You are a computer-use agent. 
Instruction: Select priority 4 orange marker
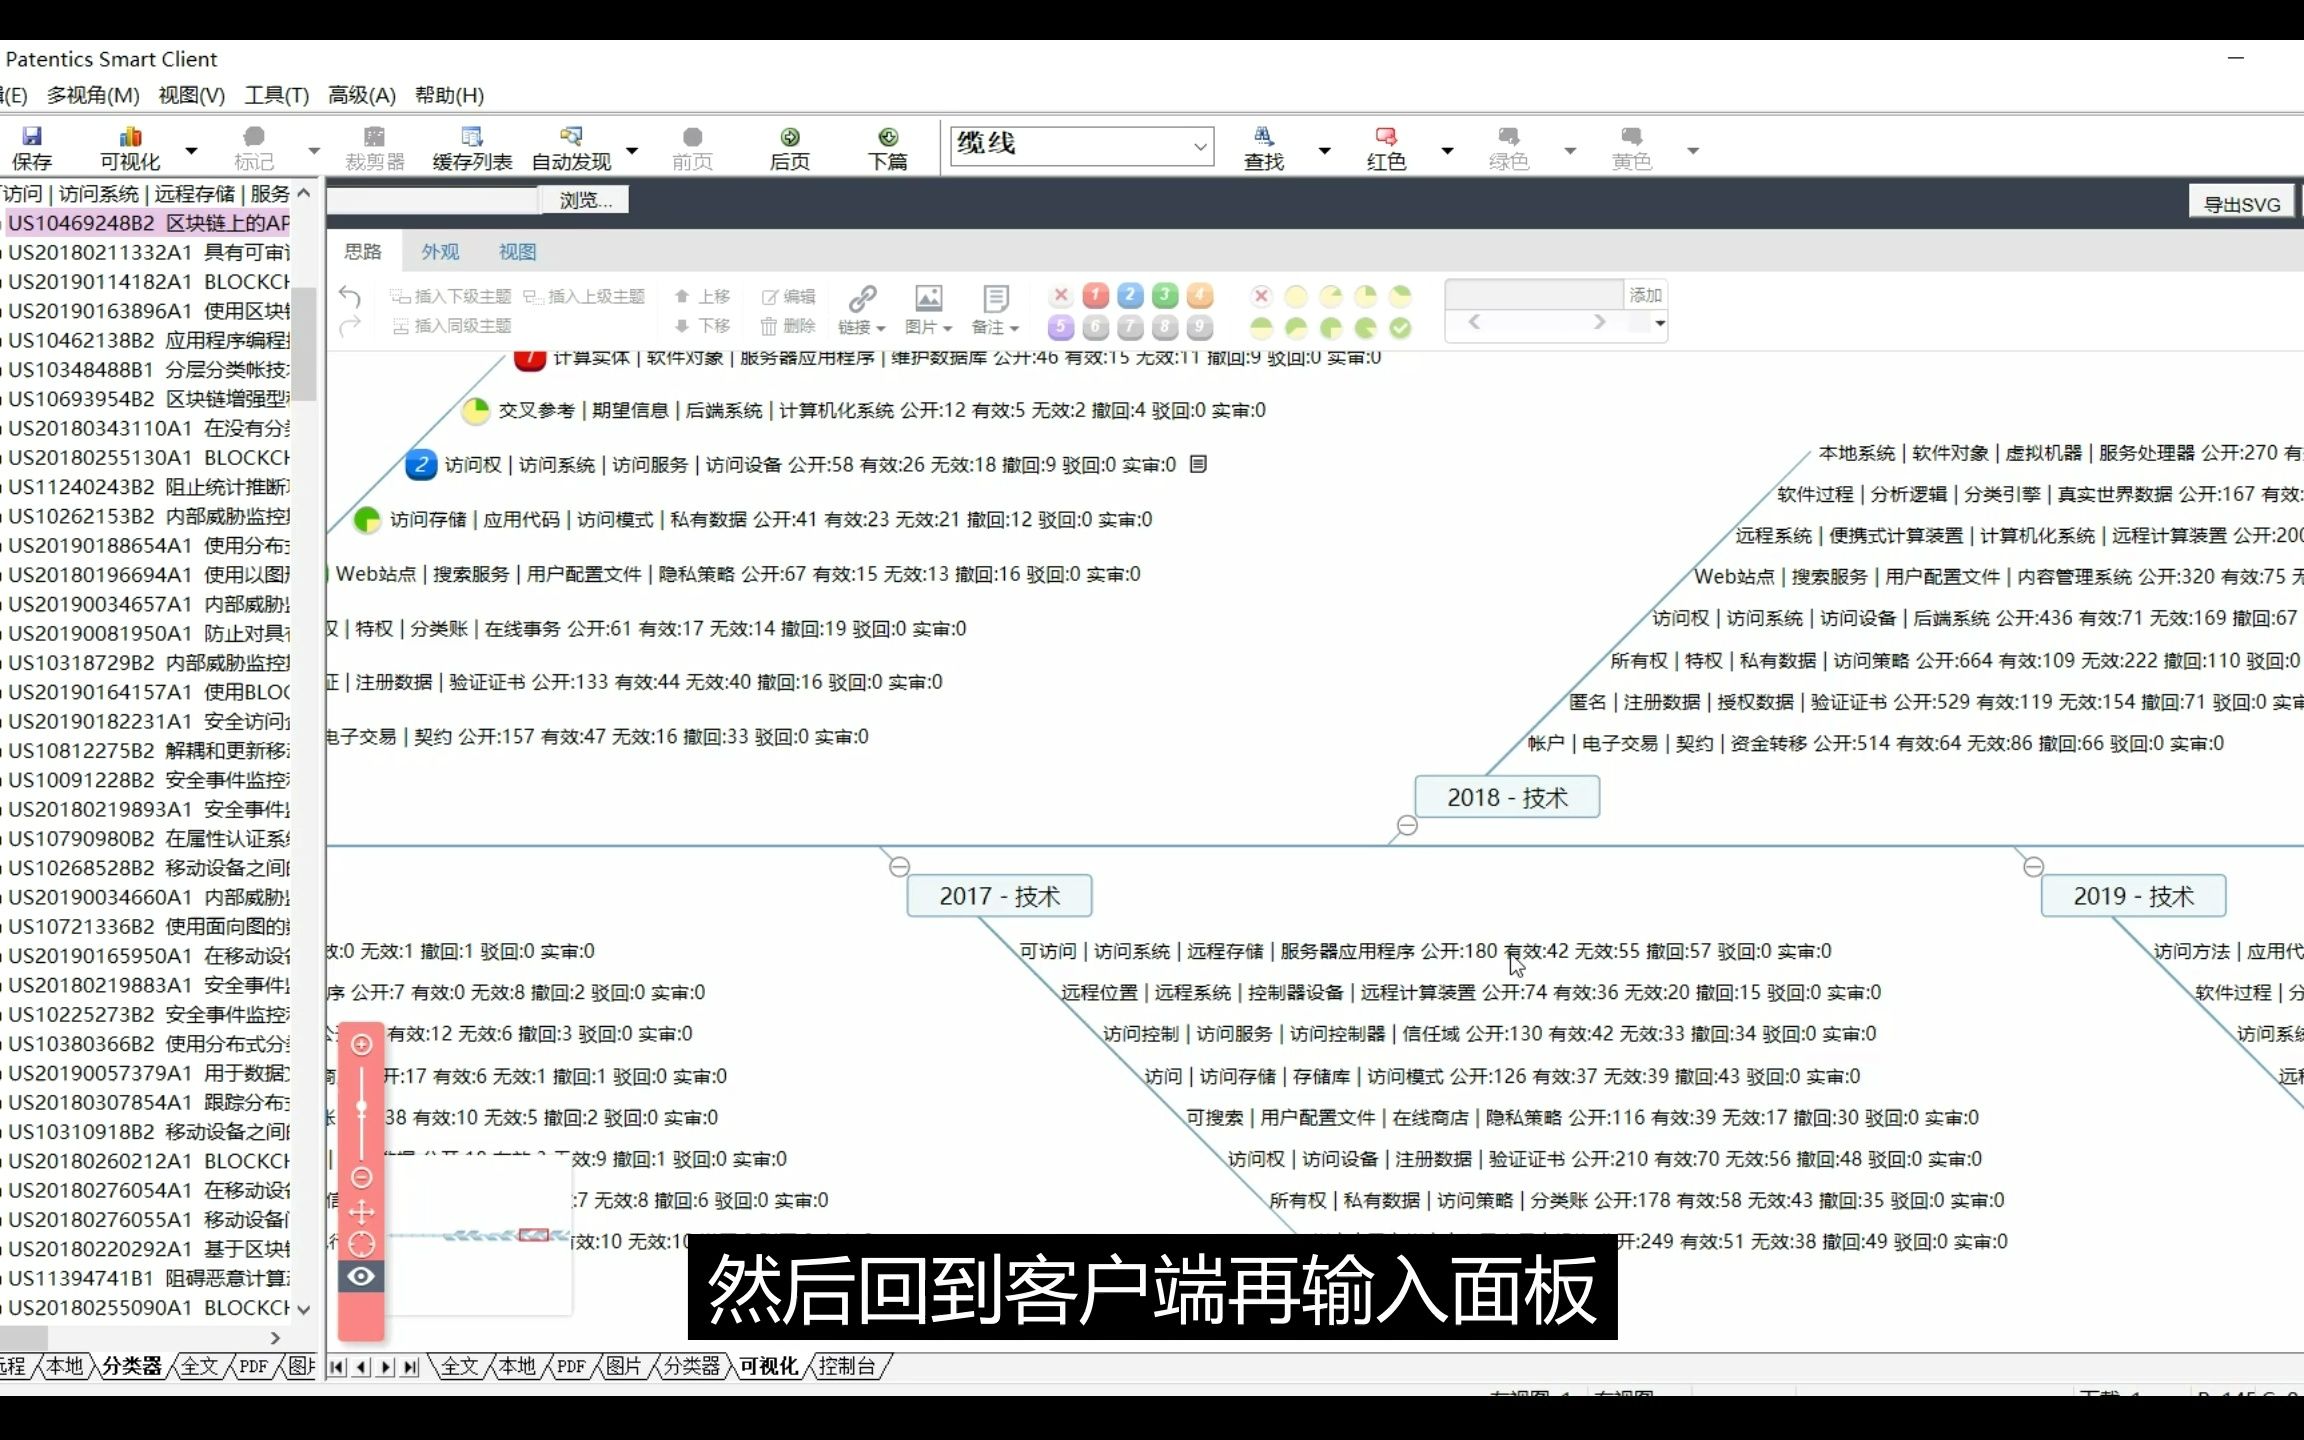(1200, 295)
